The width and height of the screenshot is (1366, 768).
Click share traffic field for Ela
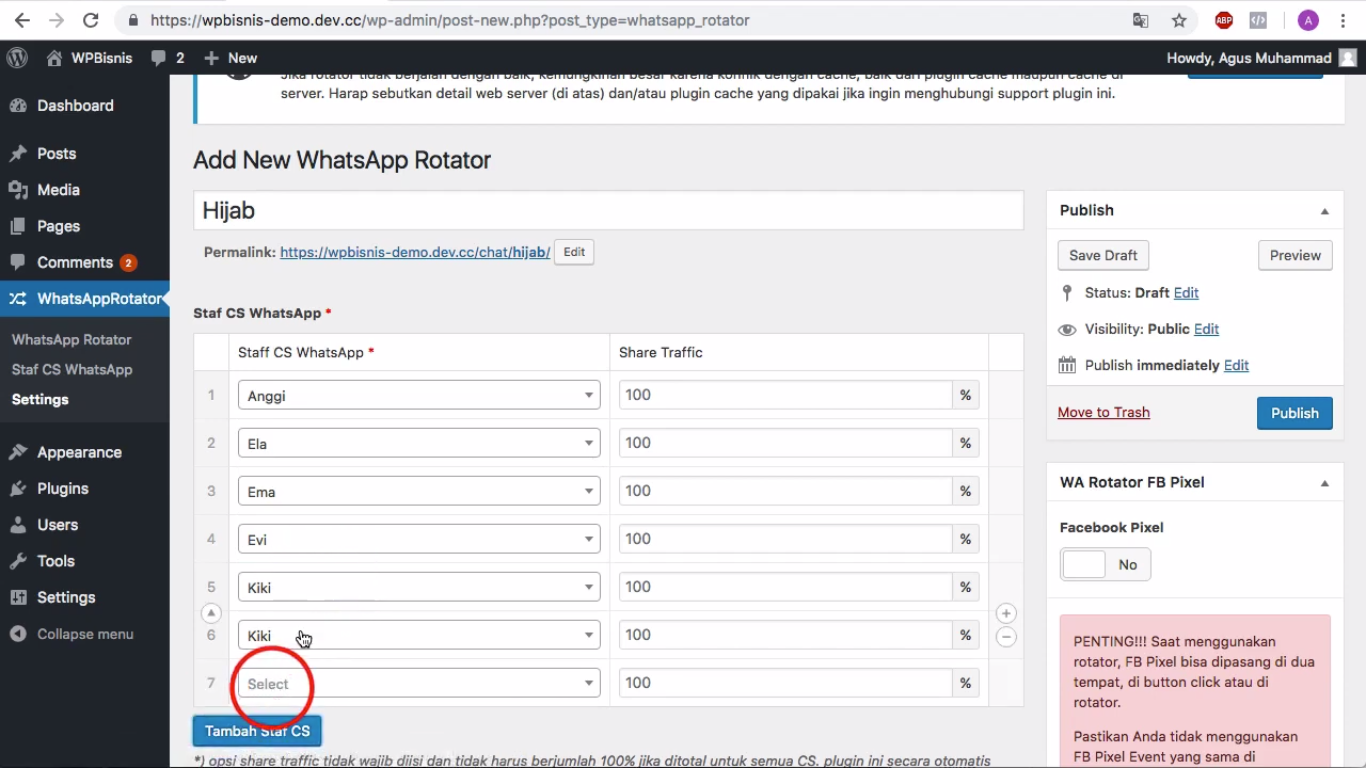pos(785,443)
